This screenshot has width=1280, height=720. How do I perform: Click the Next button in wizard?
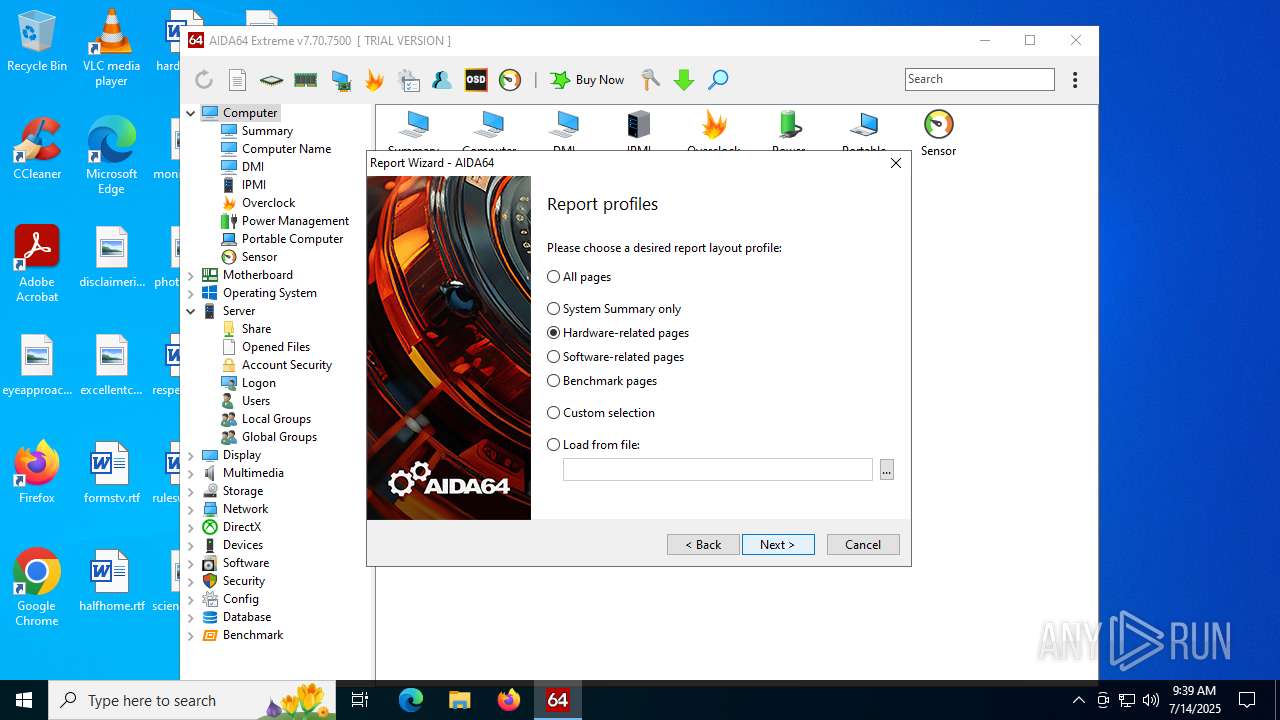tap(778, 545)
